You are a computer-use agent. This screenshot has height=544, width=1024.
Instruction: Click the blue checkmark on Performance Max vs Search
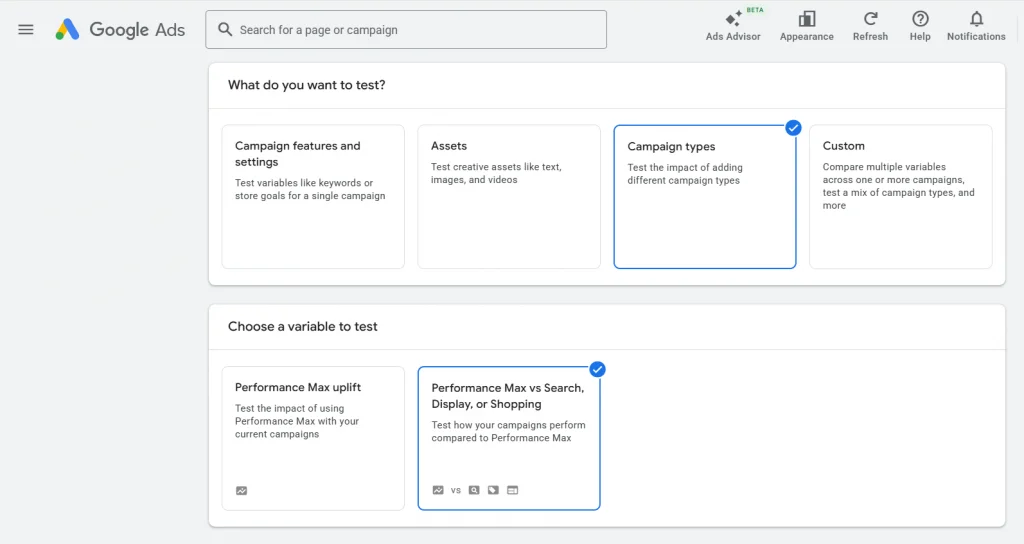(x=597, y=370)
